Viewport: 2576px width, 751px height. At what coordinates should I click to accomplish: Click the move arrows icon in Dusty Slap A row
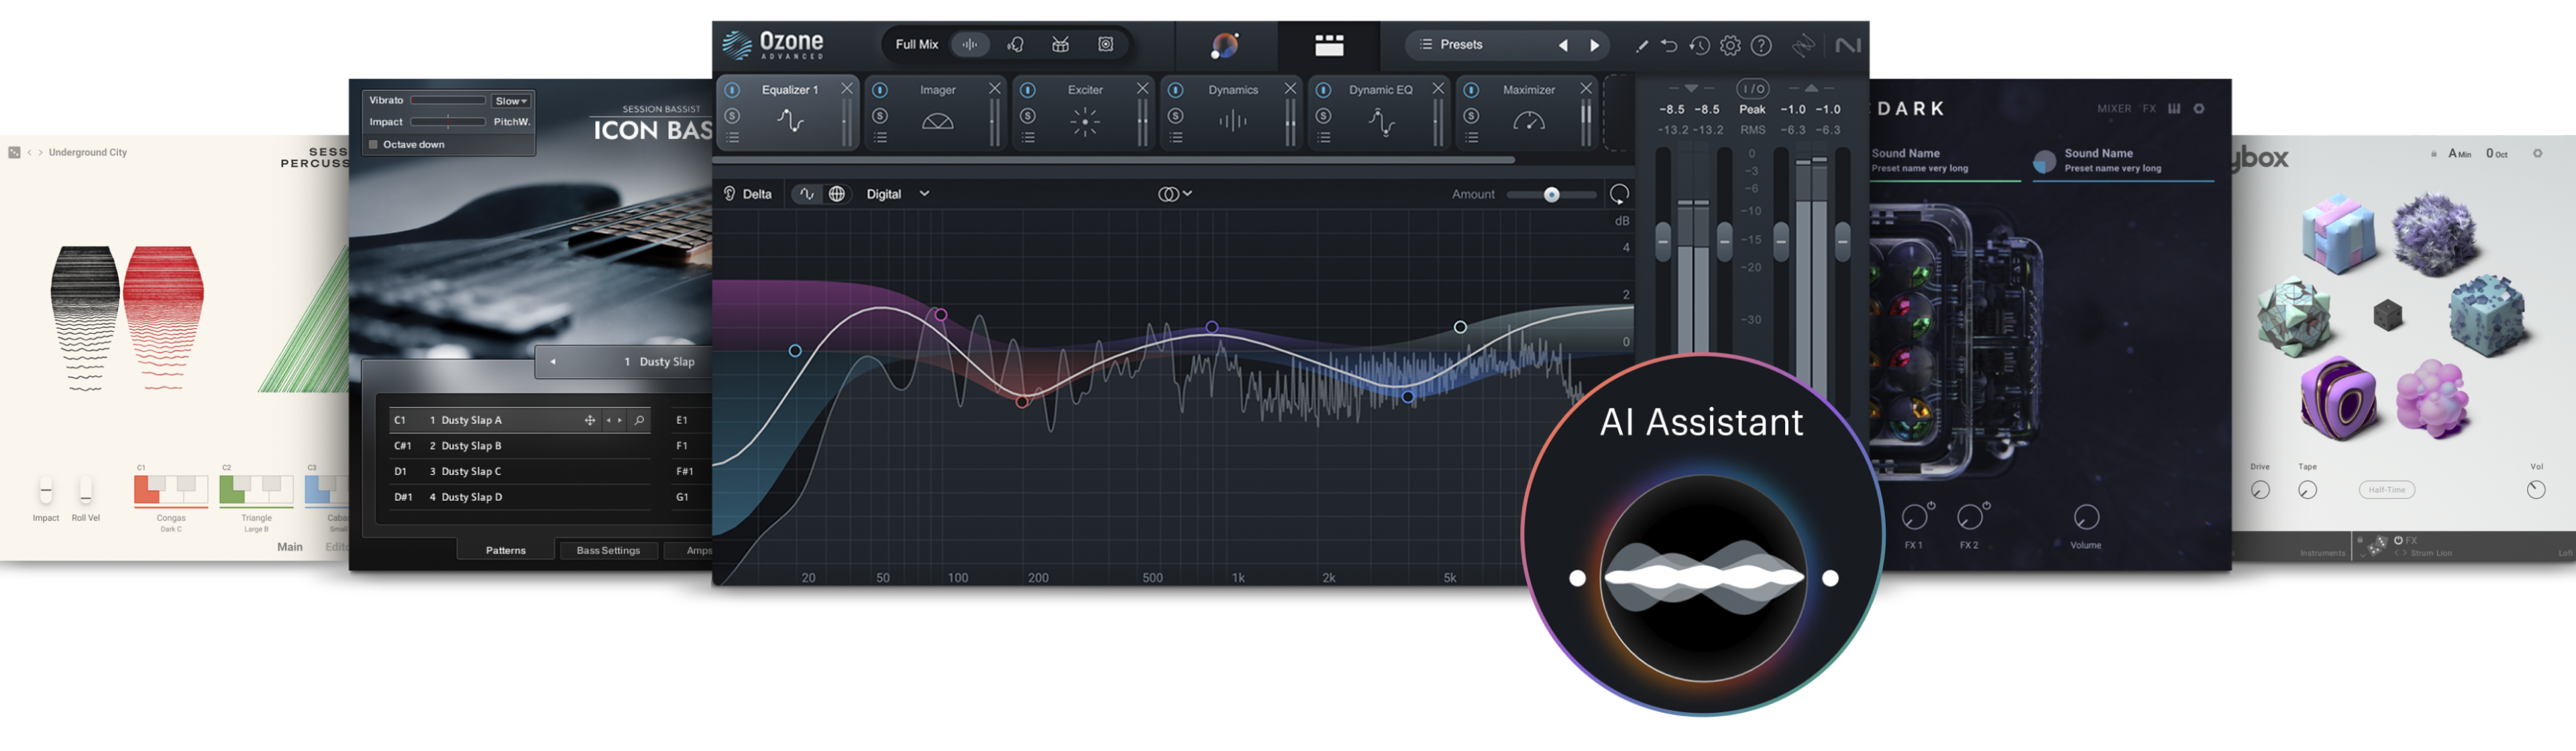tap(589, 420)
